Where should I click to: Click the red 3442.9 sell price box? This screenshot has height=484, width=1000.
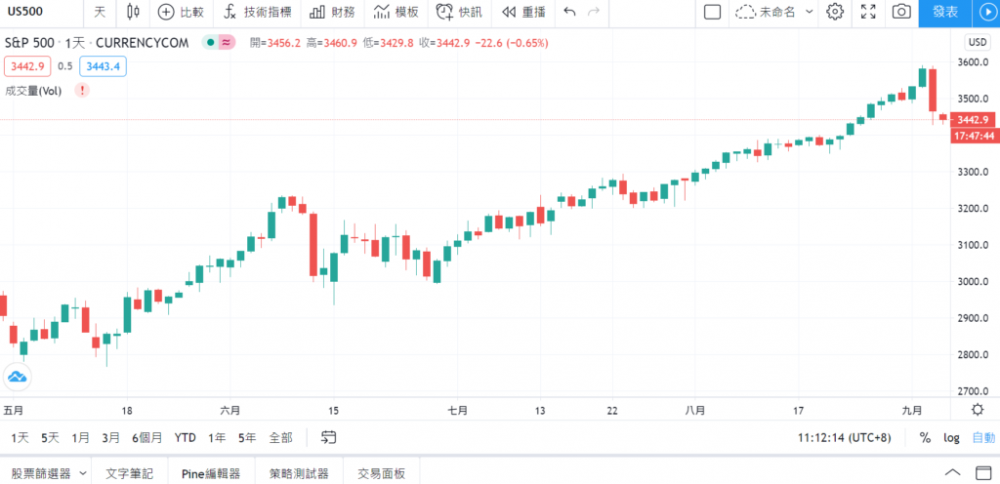[27, 66]
